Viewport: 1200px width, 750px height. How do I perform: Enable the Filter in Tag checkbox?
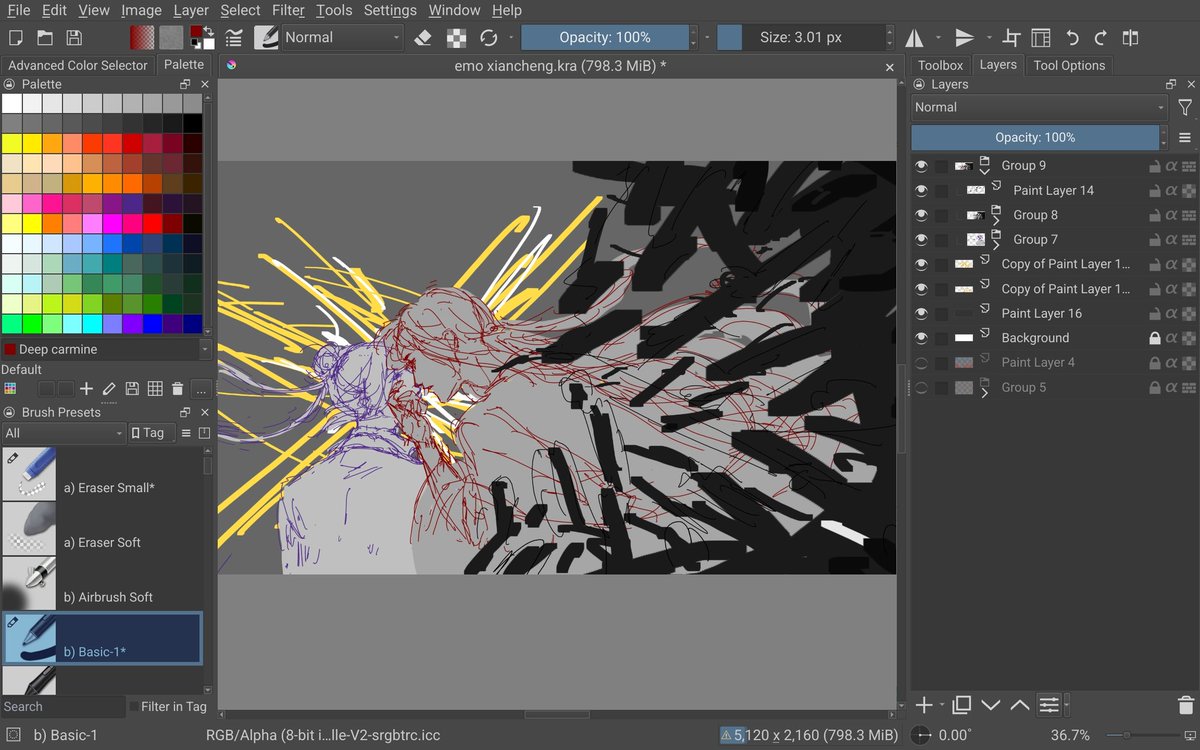coord(134,706)
